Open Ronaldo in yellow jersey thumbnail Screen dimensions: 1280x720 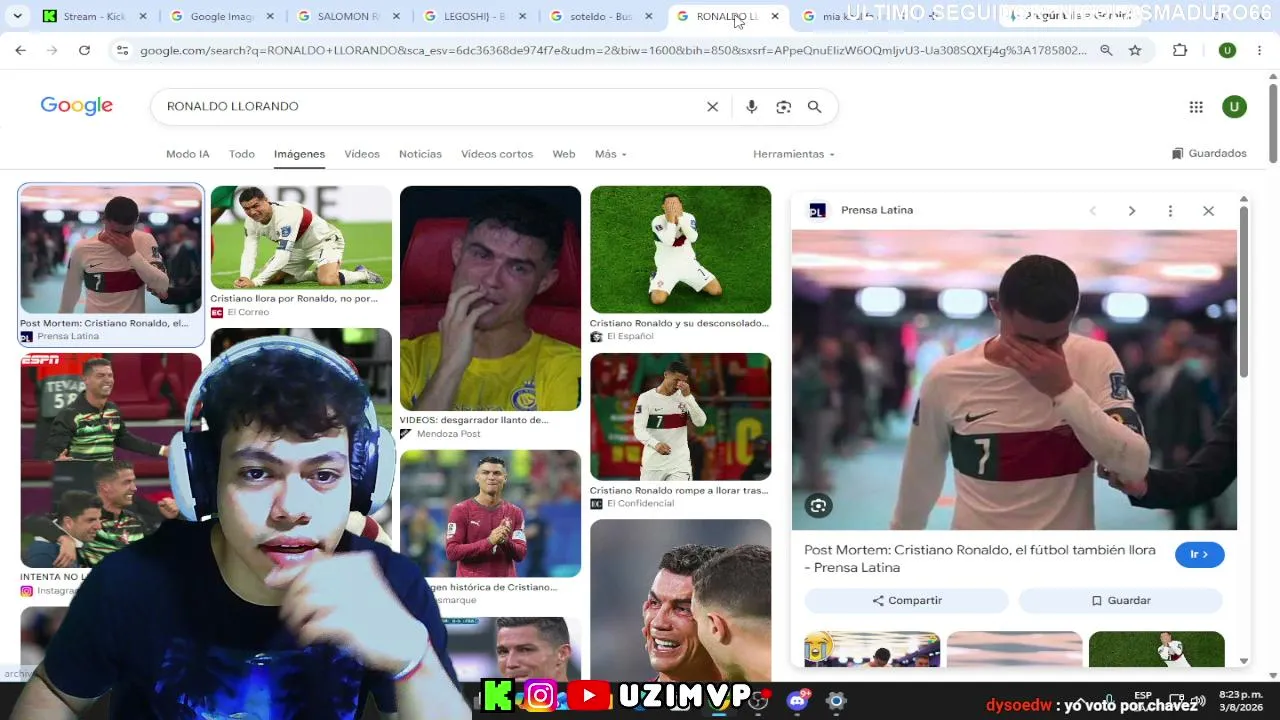[x=490, y=298]
